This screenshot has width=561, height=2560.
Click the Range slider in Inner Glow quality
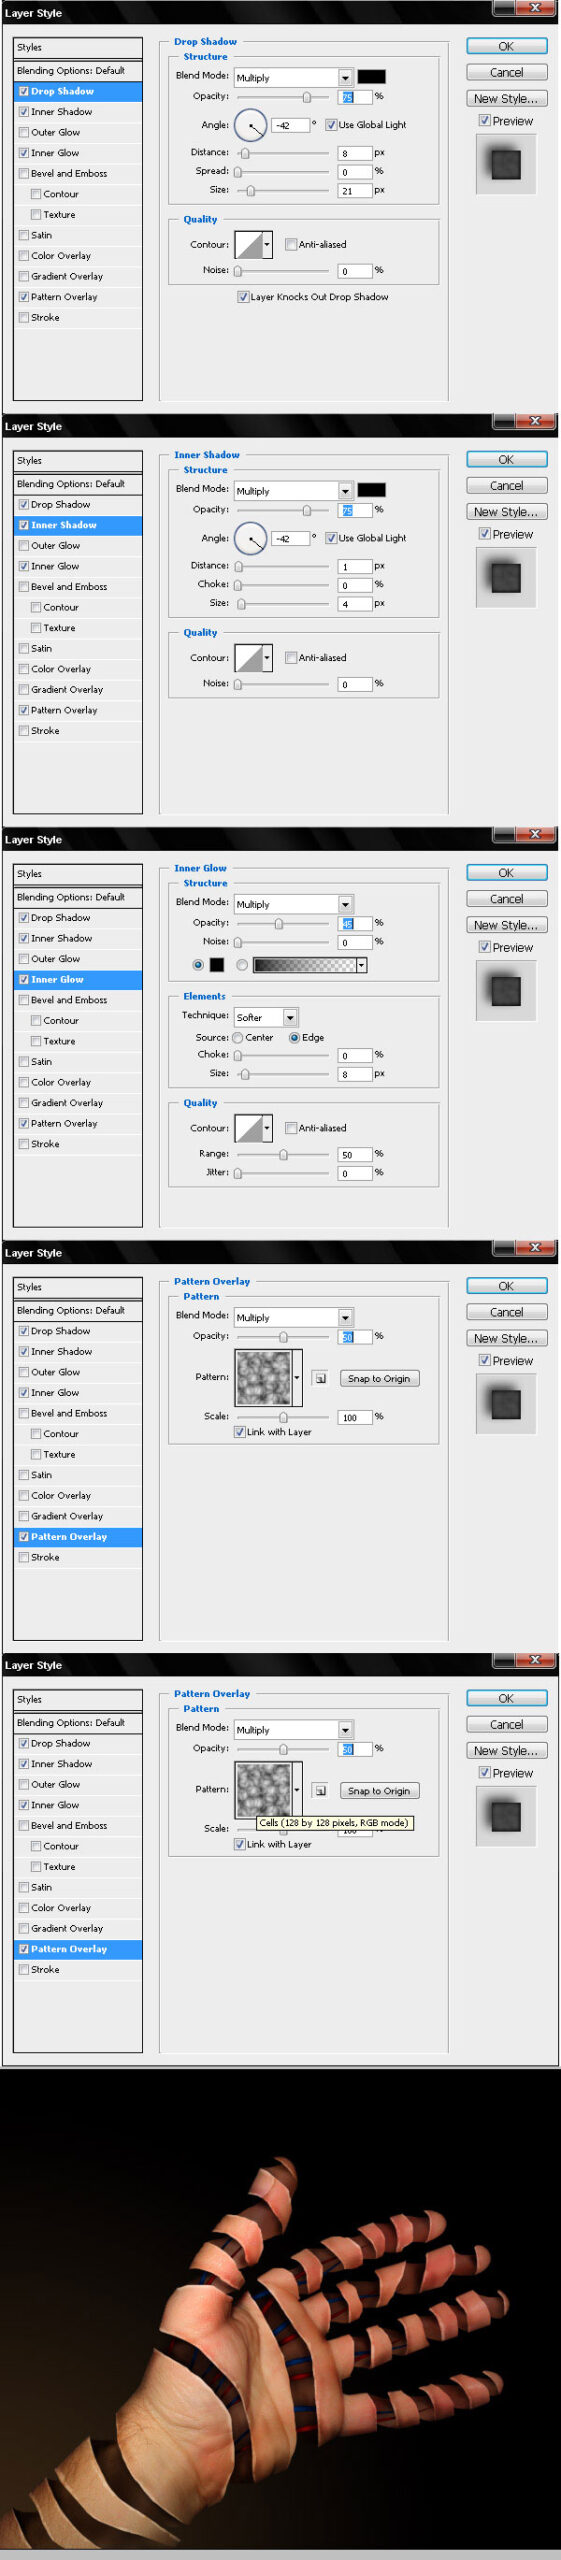[x=282, y=1154]
